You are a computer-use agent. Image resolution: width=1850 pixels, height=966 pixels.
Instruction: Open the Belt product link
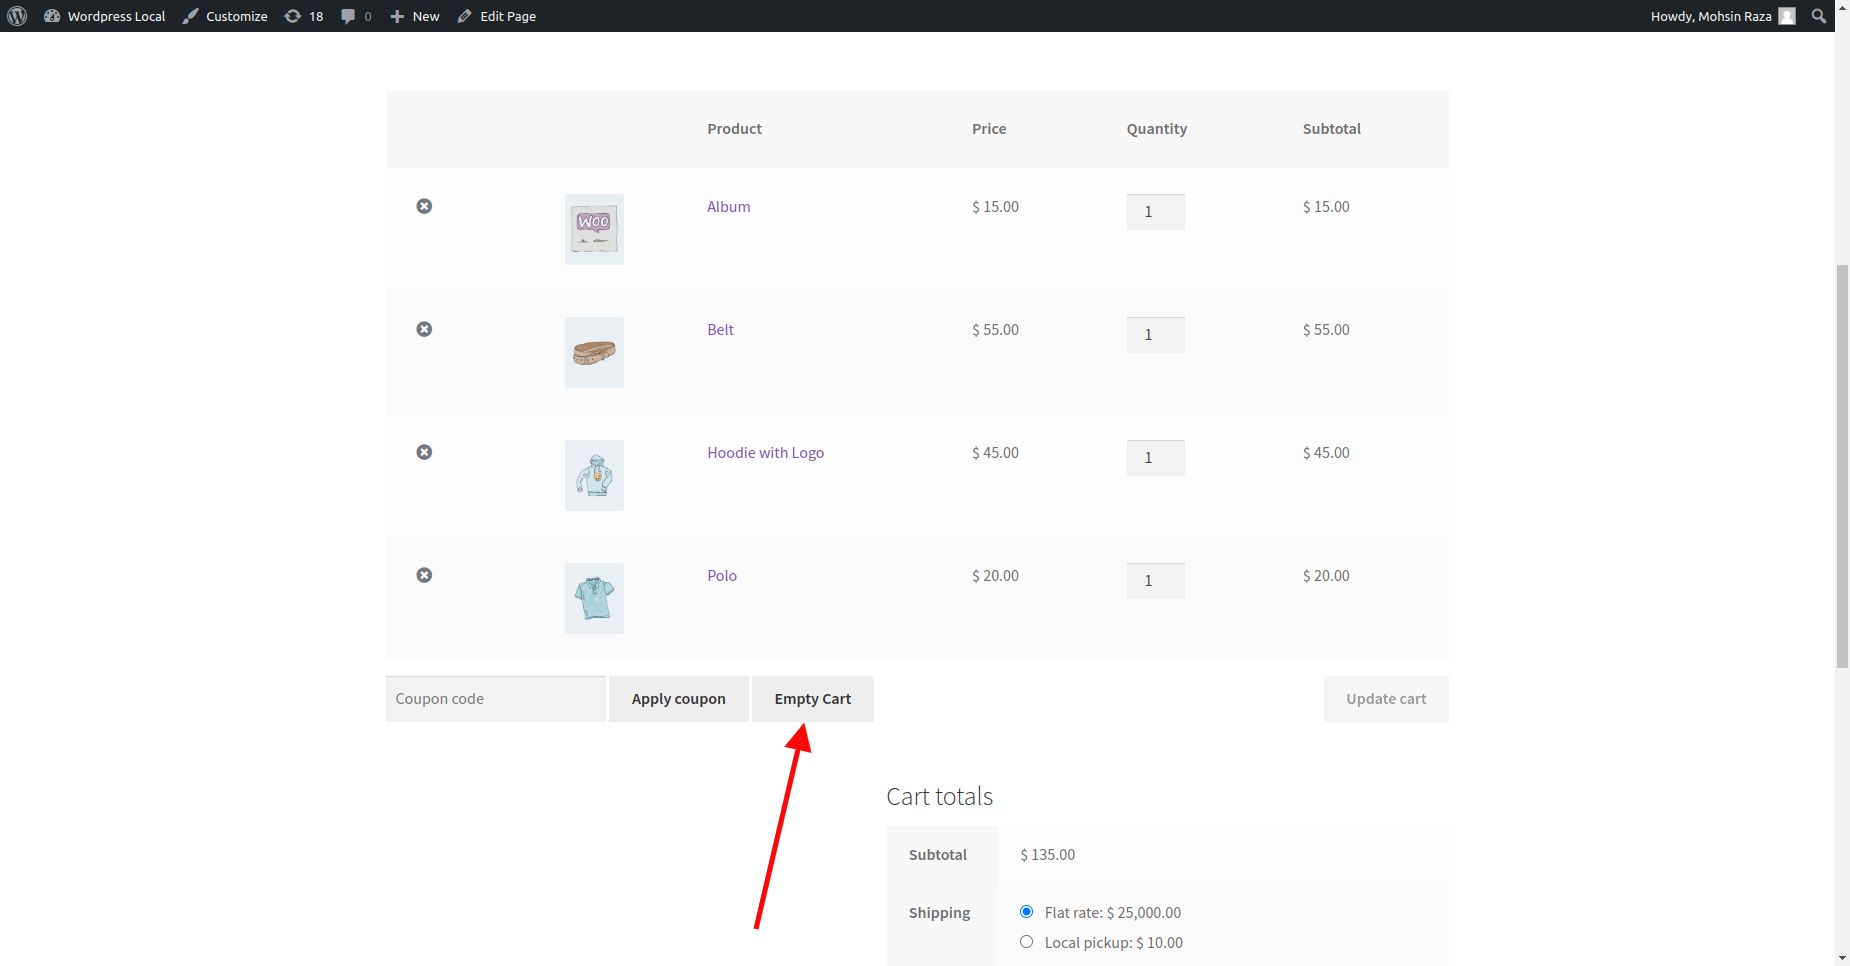coord(720,329)
